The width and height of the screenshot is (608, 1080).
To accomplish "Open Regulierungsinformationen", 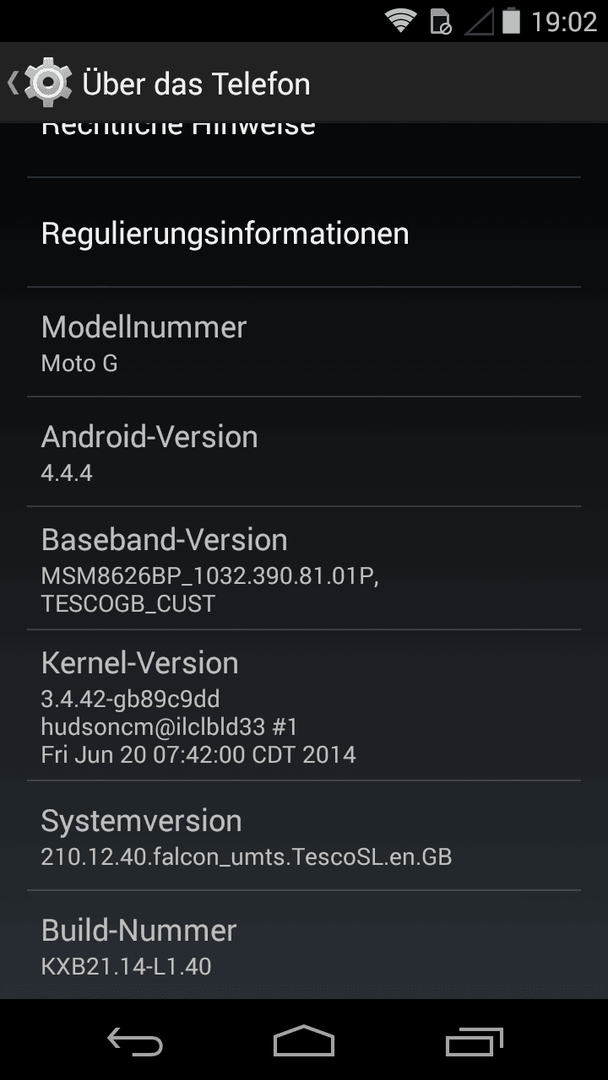I will [x=304, y=232].
